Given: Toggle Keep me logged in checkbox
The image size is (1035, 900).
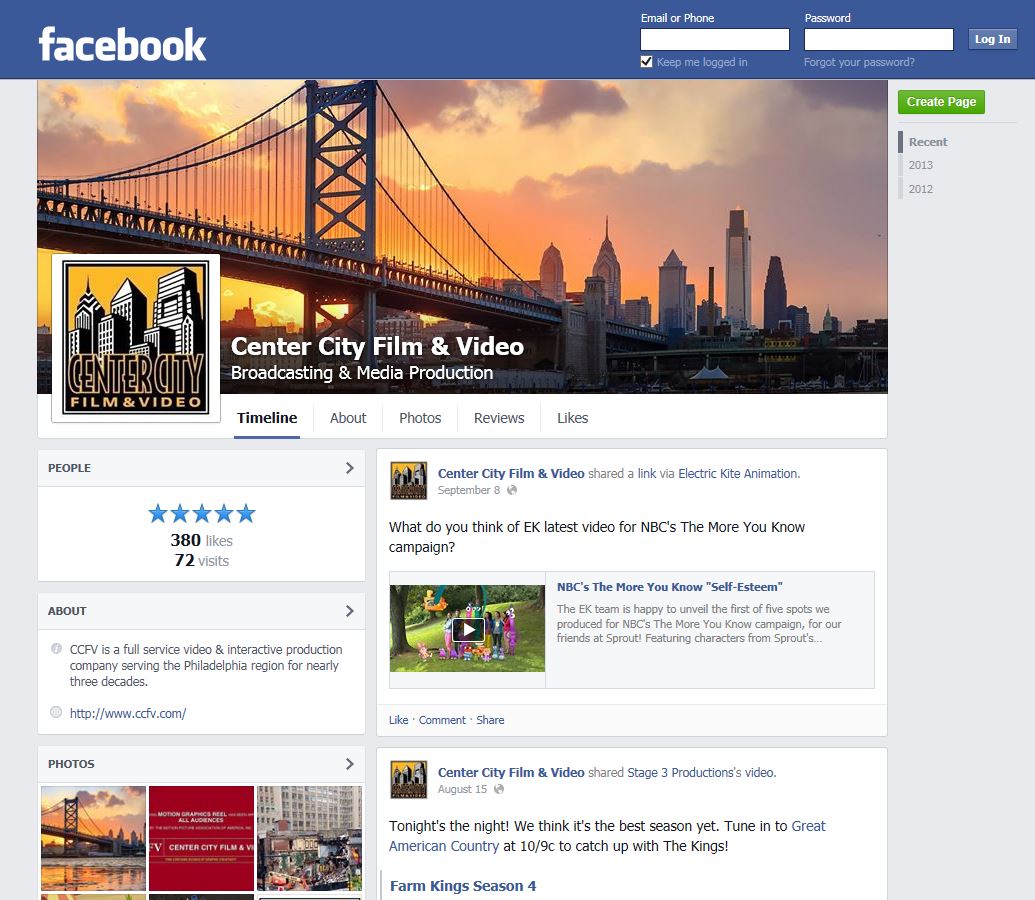Looking at the screenshot, I should pyautogui.click(x=646, y=61).
